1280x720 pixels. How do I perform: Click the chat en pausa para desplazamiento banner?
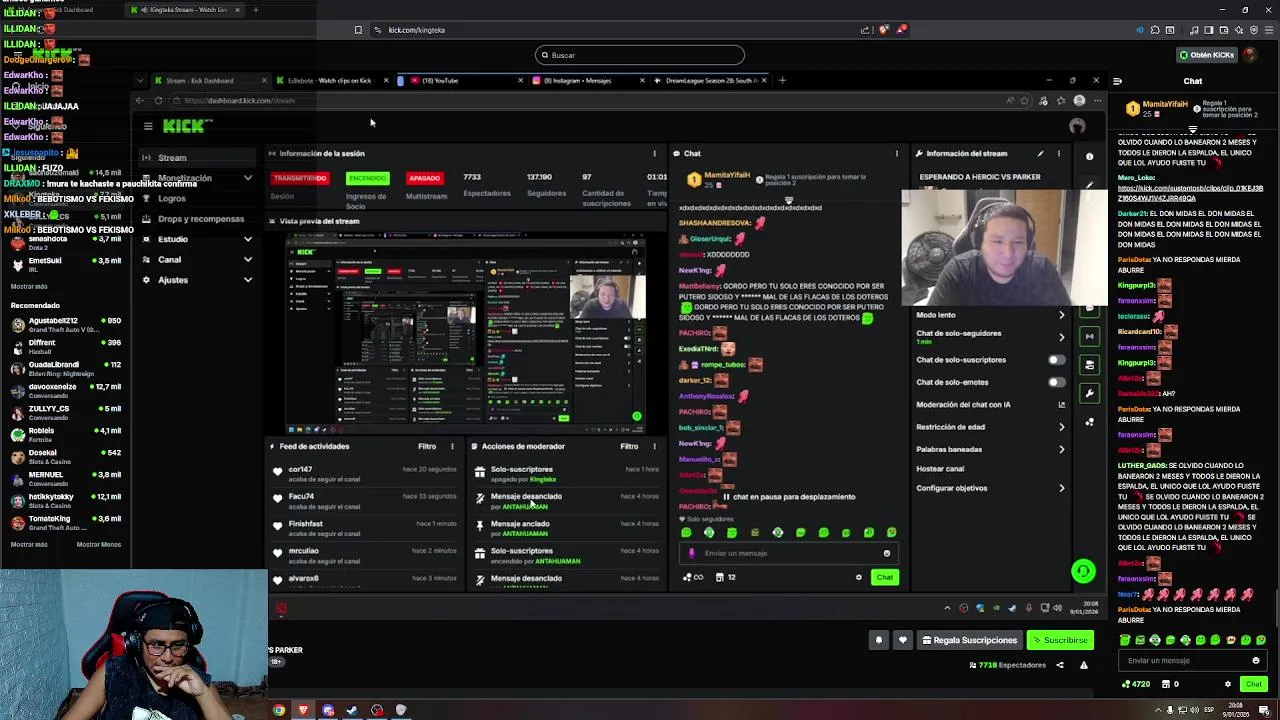point(790,497)
